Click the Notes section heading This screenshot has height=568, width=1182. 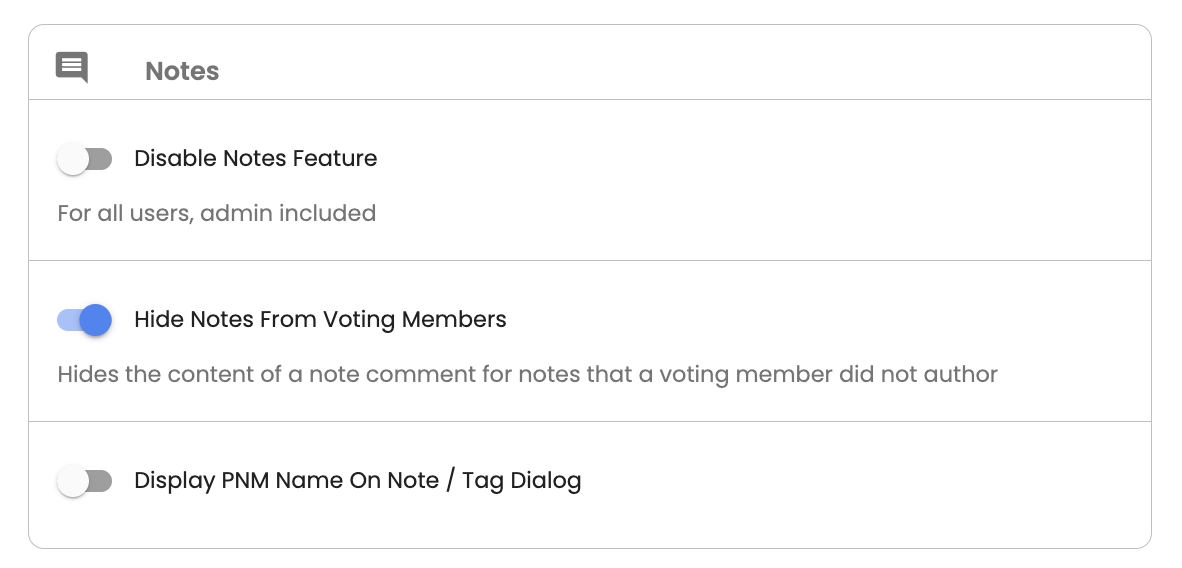point(182,71)
